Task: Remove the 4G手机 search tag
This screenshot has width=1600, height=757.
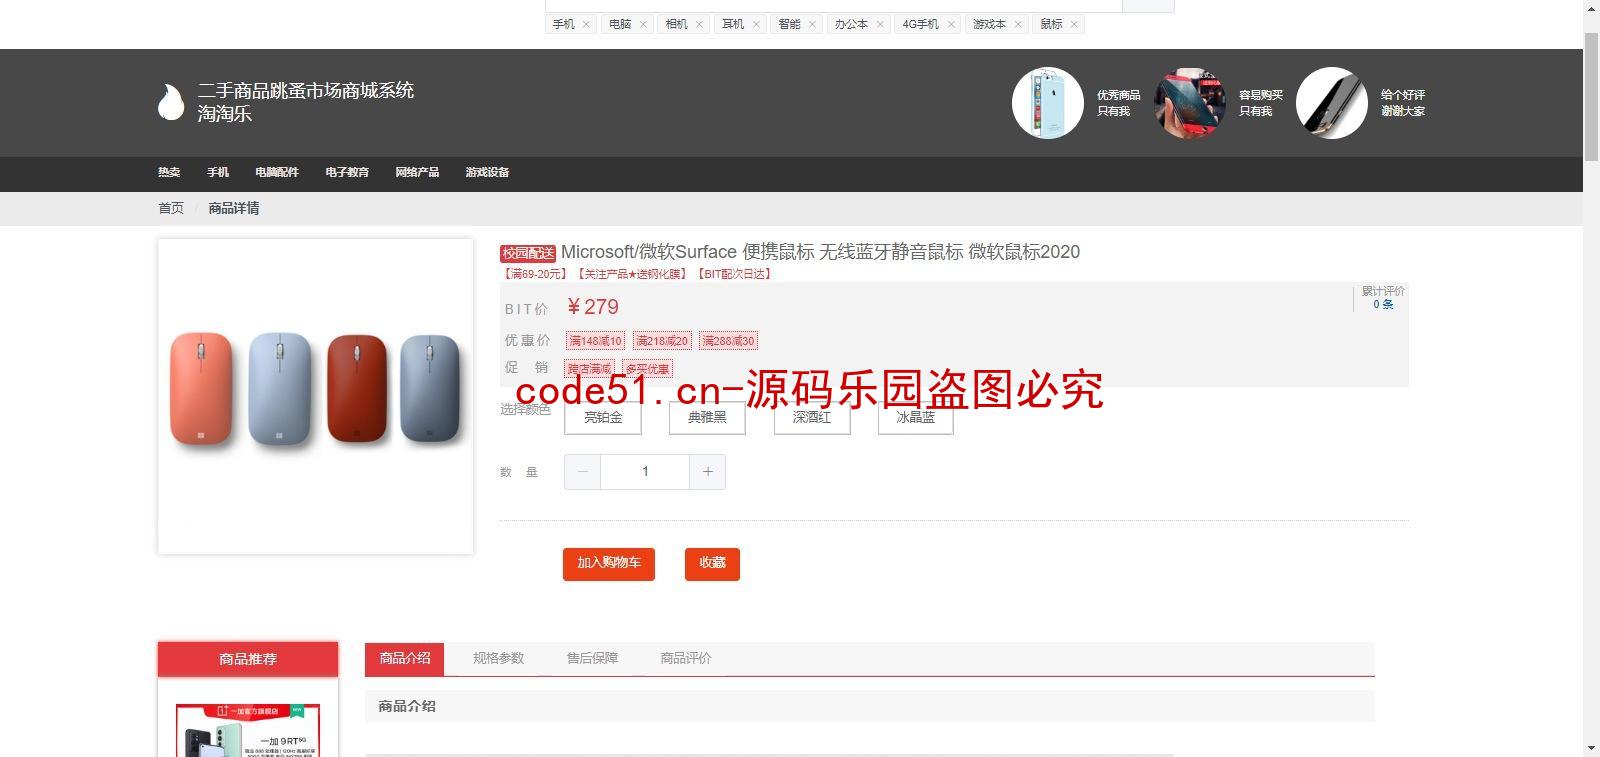Action: [x=951, y=24]
